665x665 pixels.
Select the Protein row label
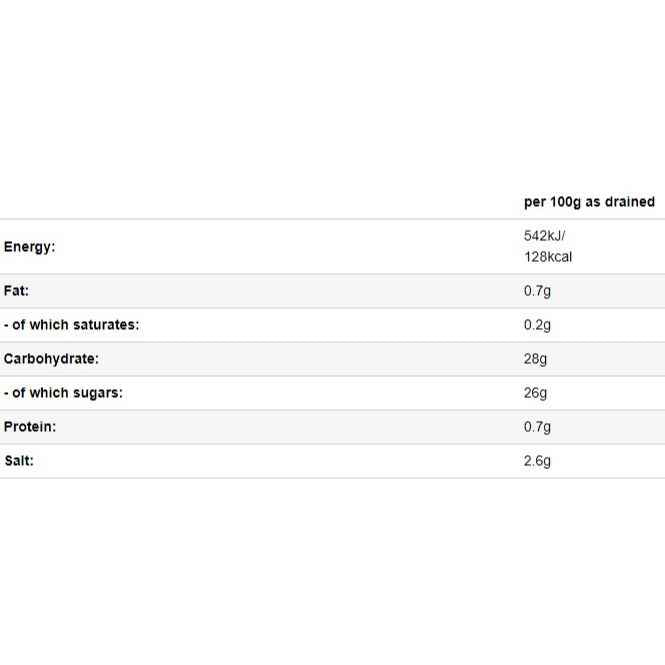30,427
